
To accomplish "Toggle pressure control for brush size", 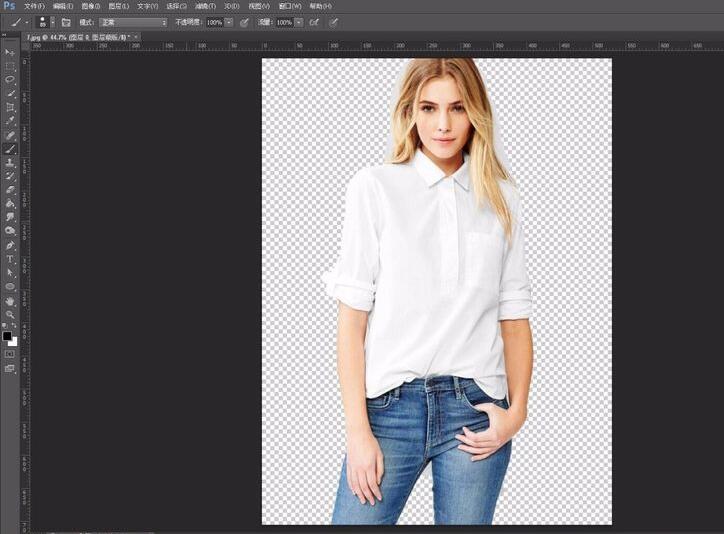I will [x=333, y=22].
